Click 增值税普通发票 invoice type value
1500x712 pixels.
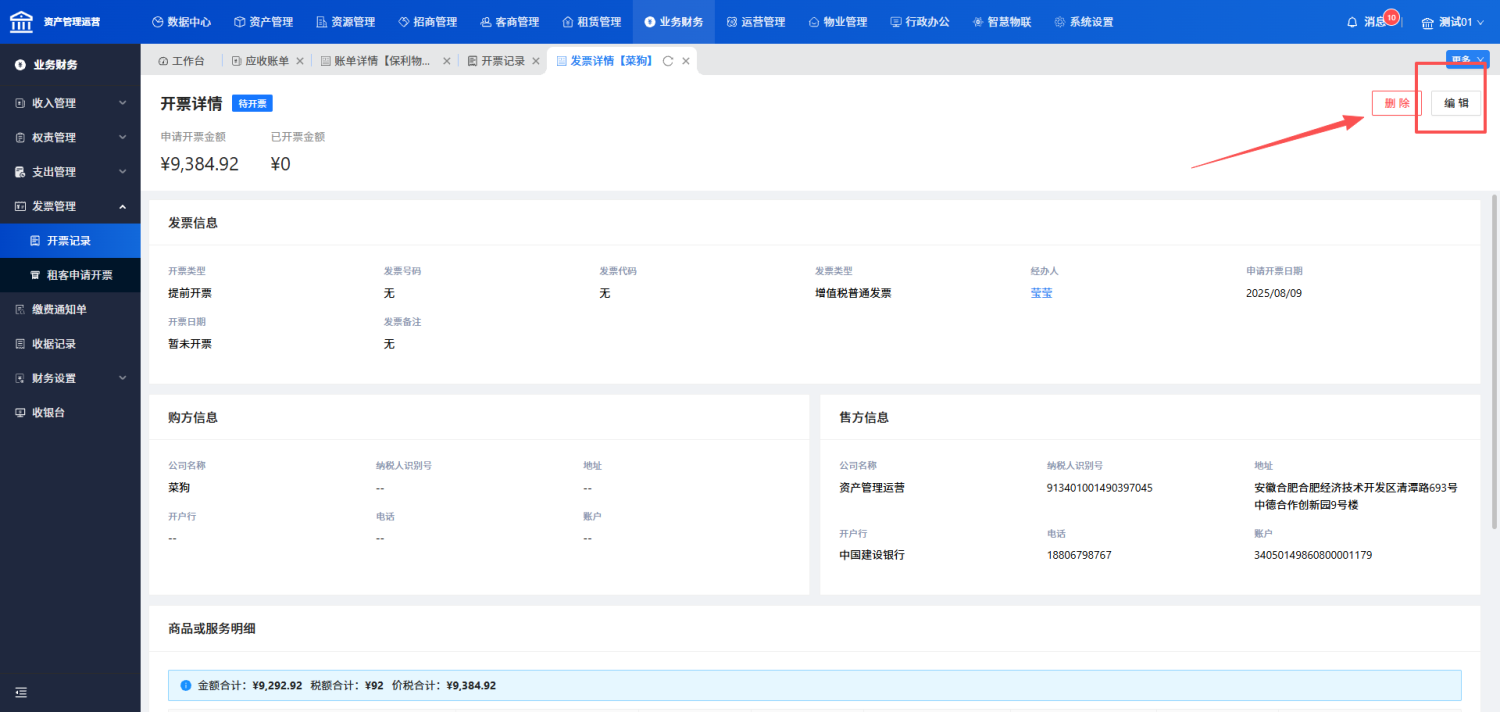point(853,293)
